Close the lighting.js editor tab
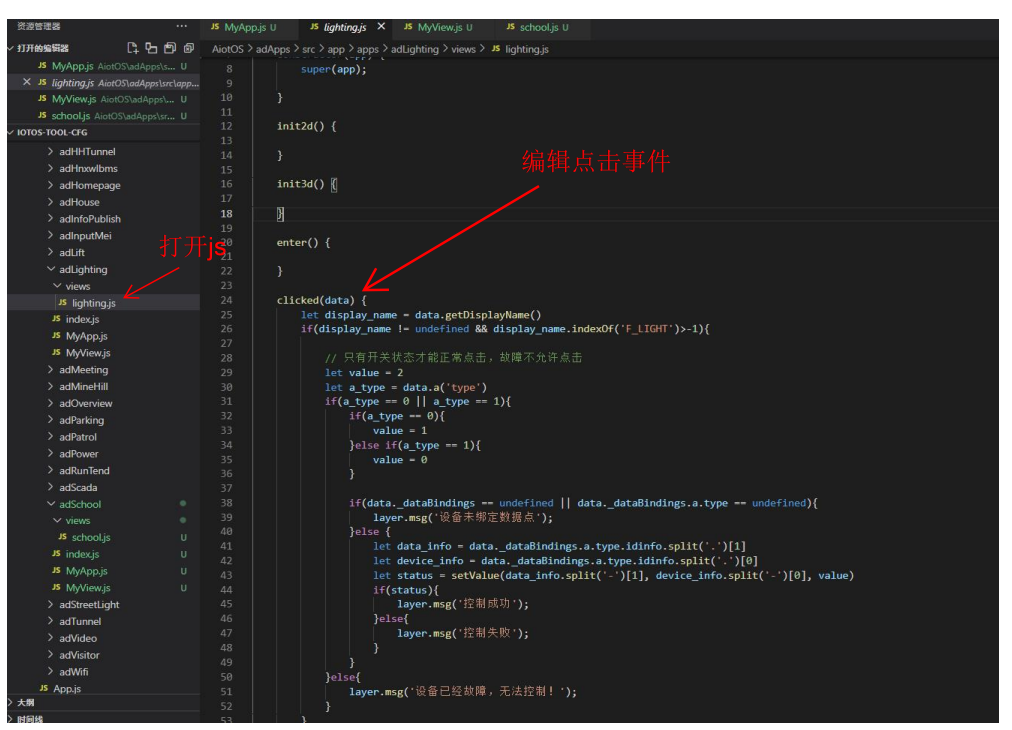The height and width of the screenshot is (730, 1012). tap(381, 27)
